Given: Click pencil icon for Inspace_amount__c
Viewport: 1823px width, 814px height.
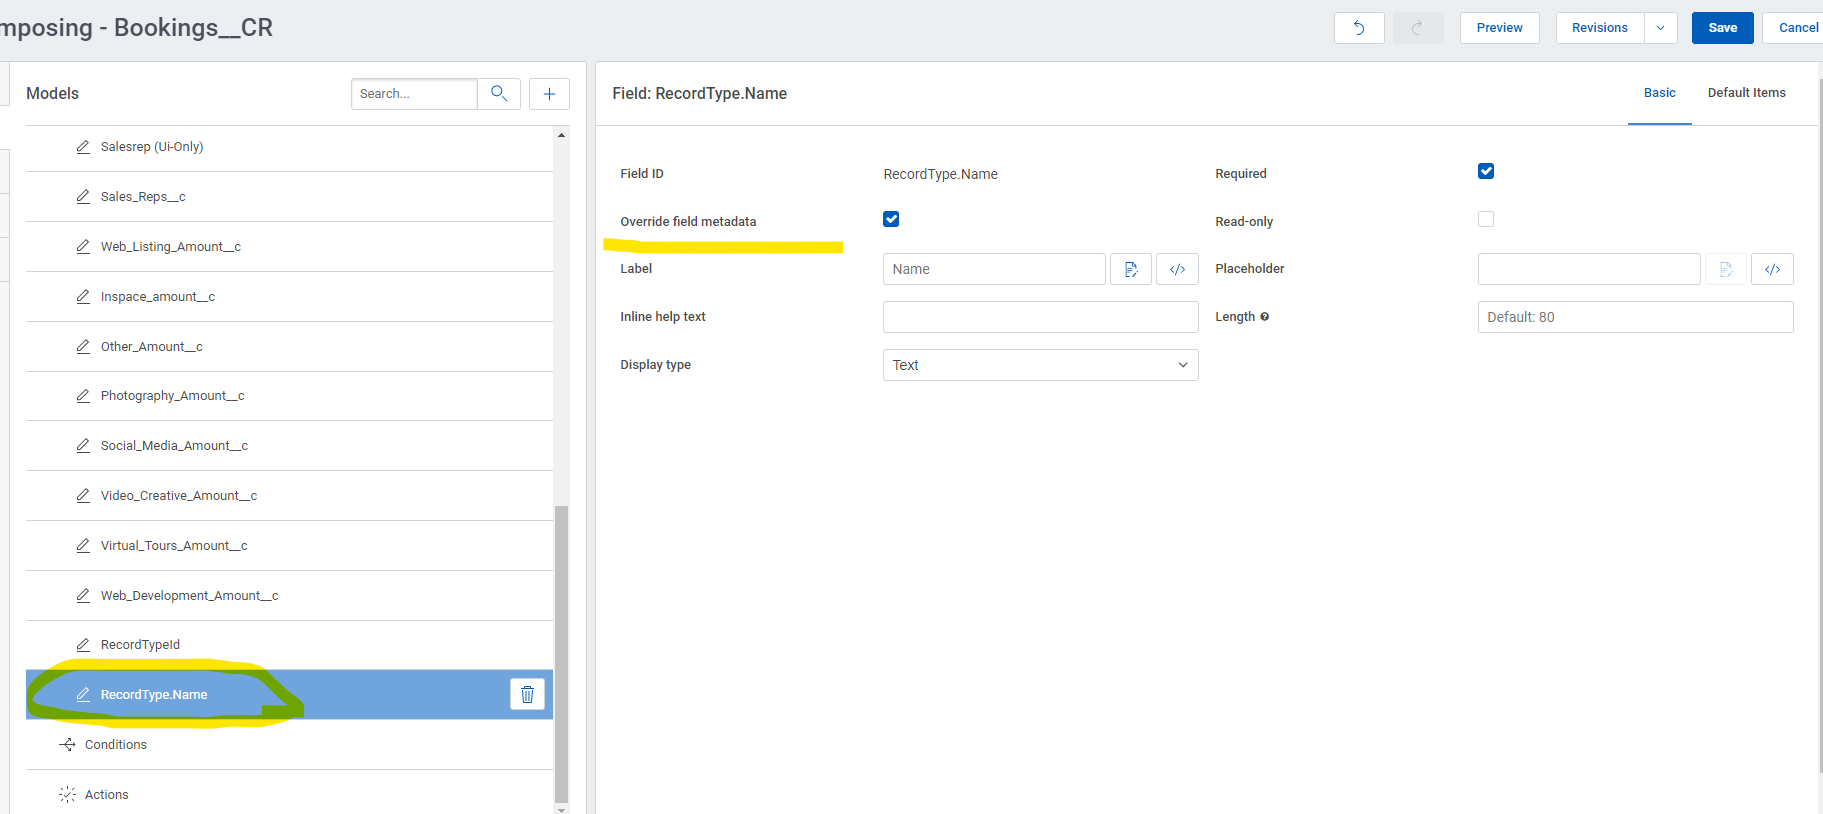Looking at the screenshot, I should click(x=83, y=297).
